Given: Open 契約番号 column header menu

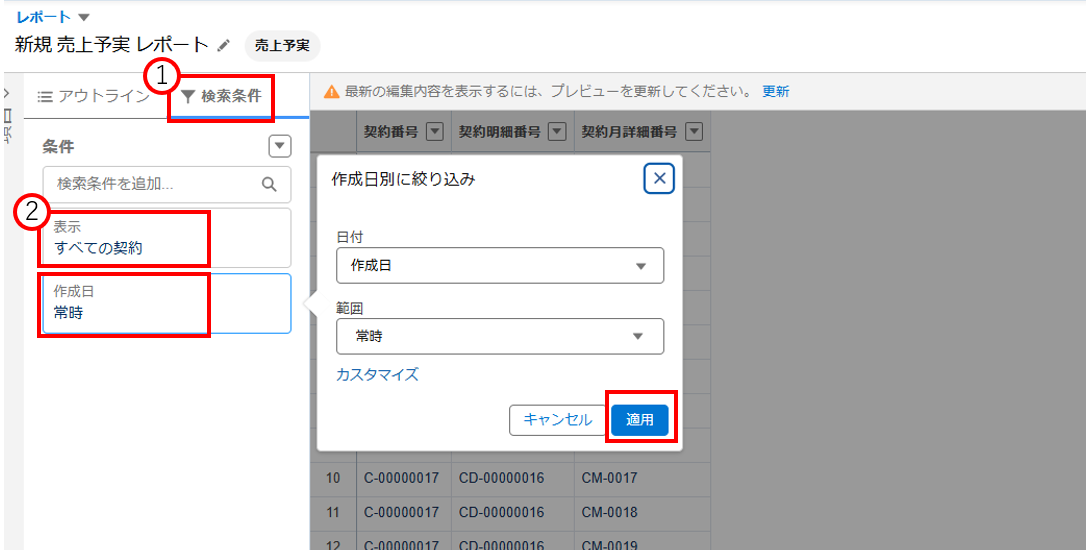Looking at the screenshot, I should [x=435, y=131].
